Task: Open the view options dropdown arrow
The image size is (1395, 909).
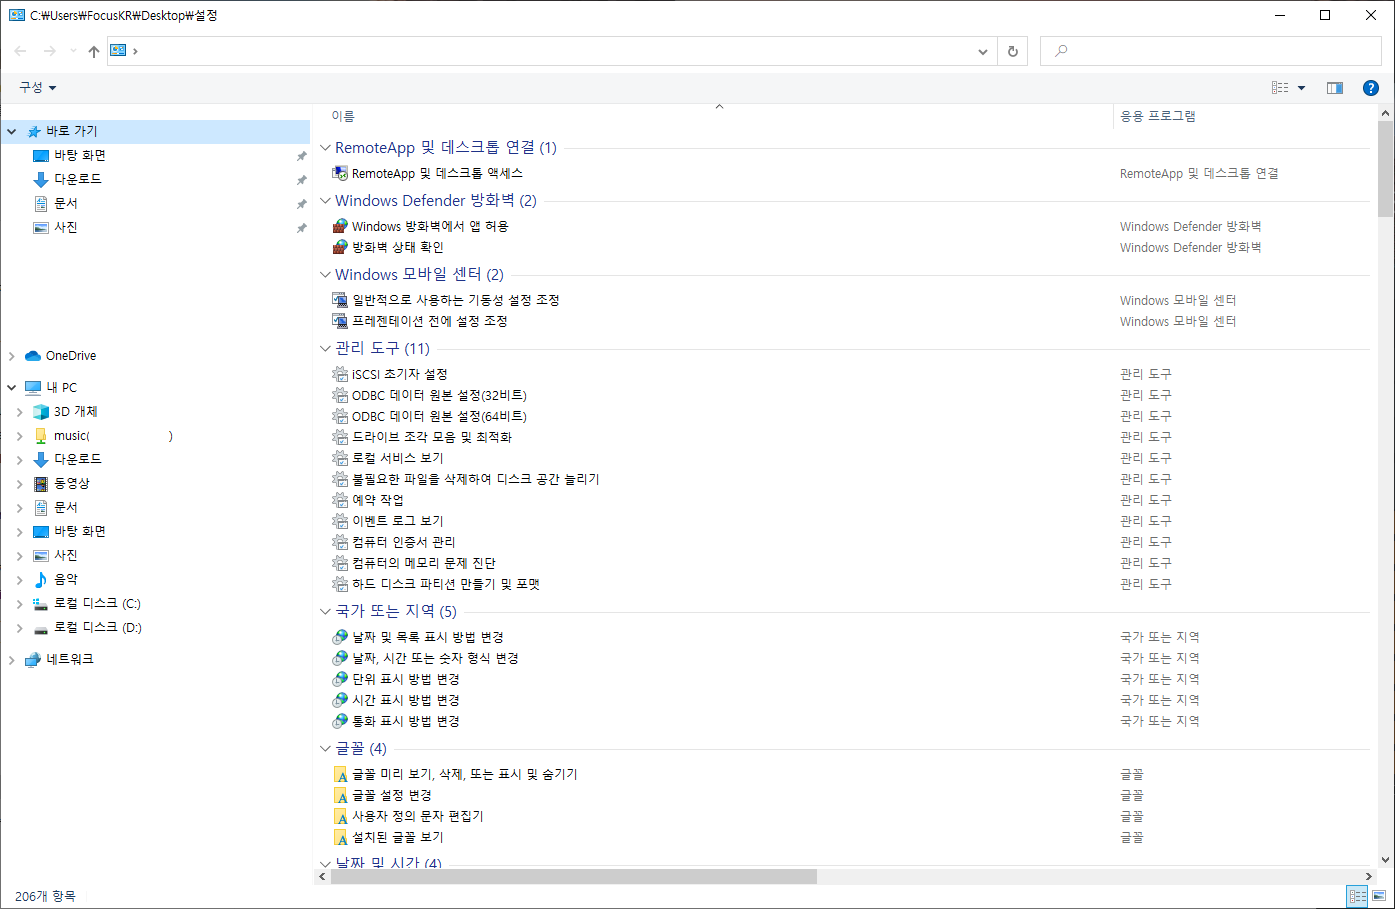Action: [1301, 88]
